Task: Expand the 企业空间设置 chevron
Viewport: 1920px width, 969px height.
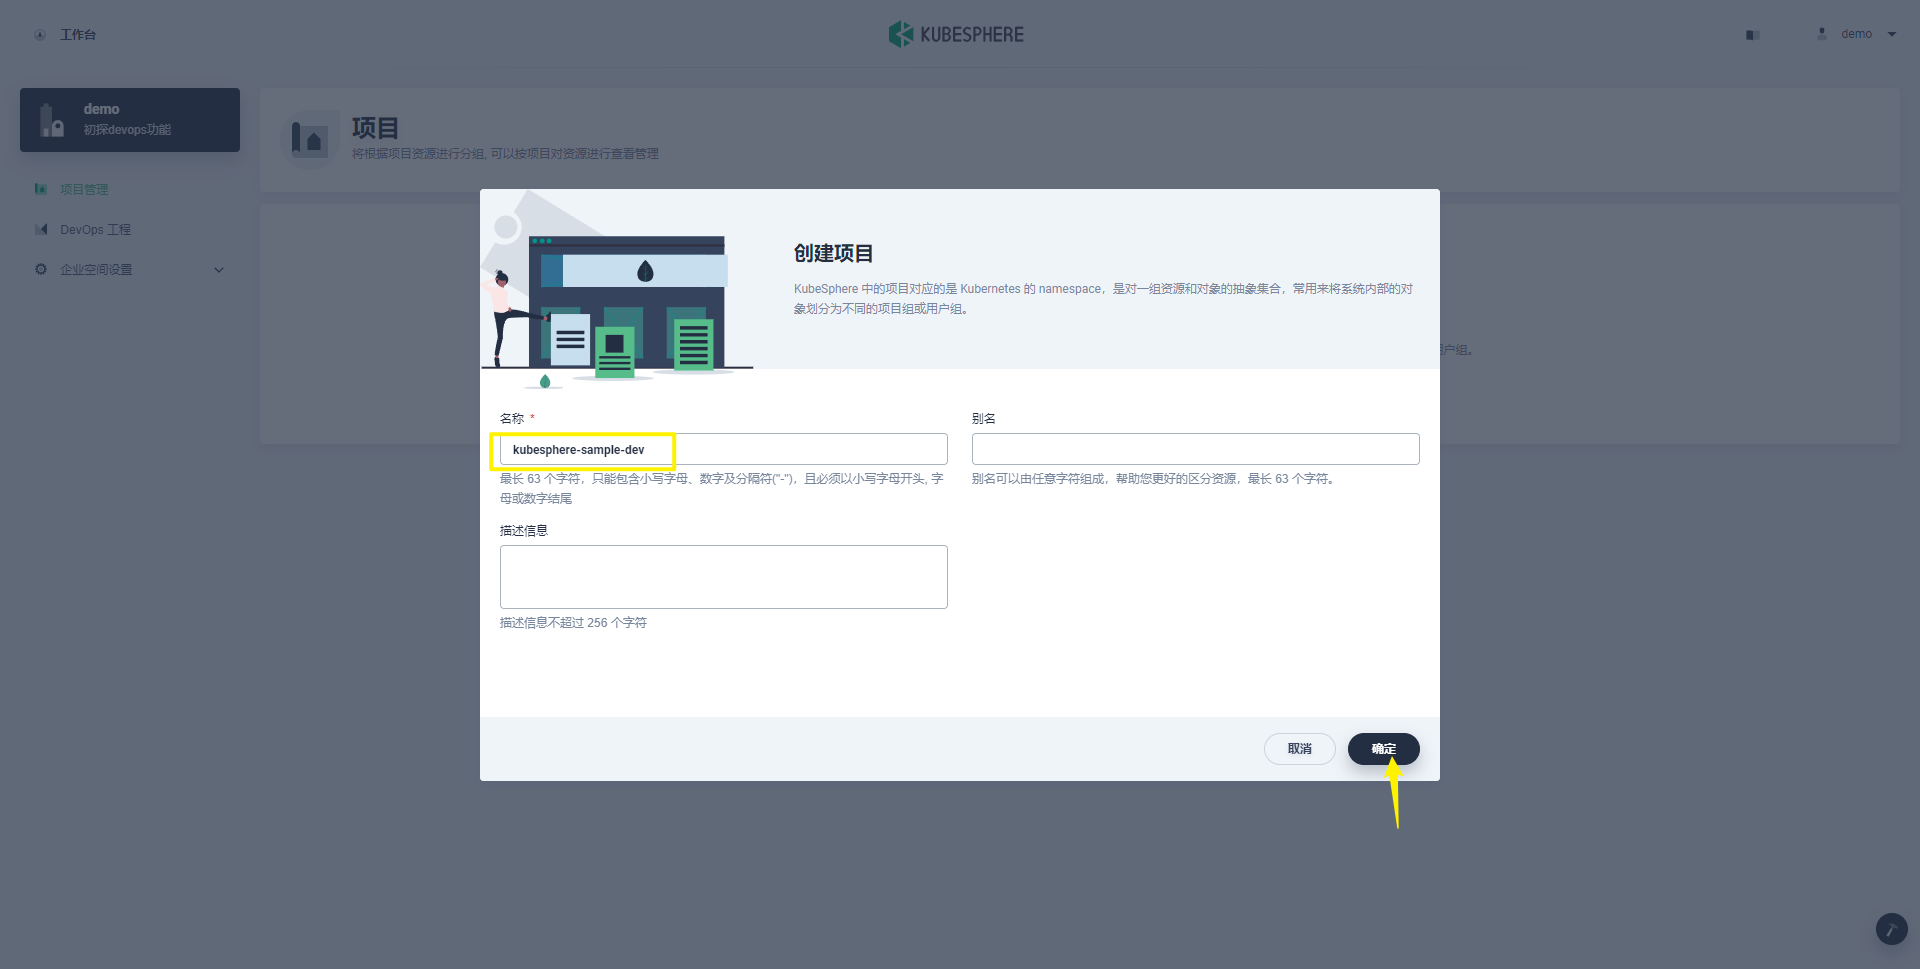Action: pos(219,269)
